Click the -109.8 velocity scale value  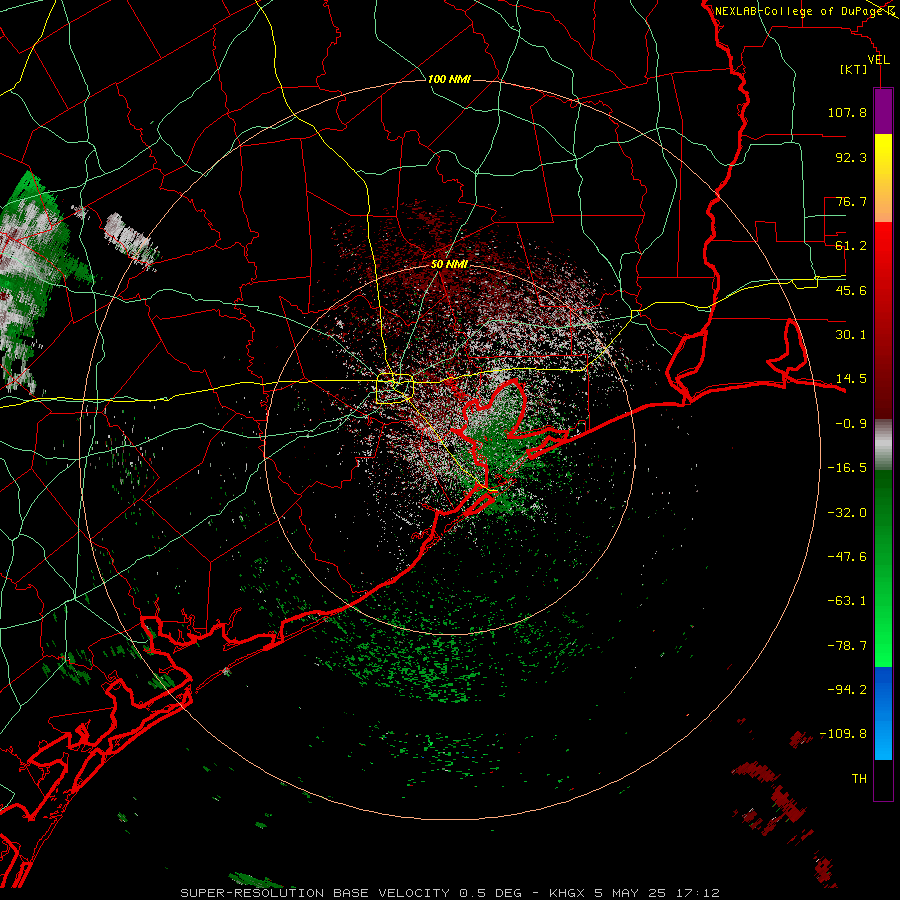pyautogui.click(x=843, y=734)
